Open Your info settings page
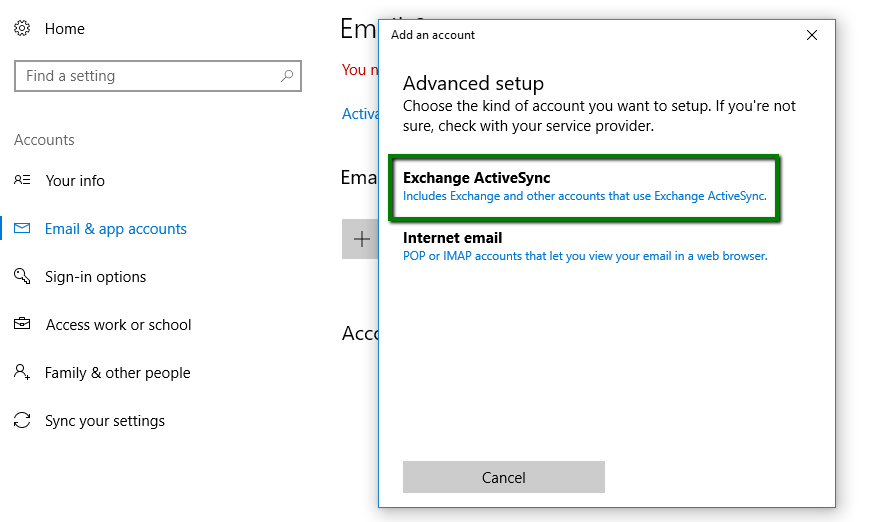 click(75, 181)
